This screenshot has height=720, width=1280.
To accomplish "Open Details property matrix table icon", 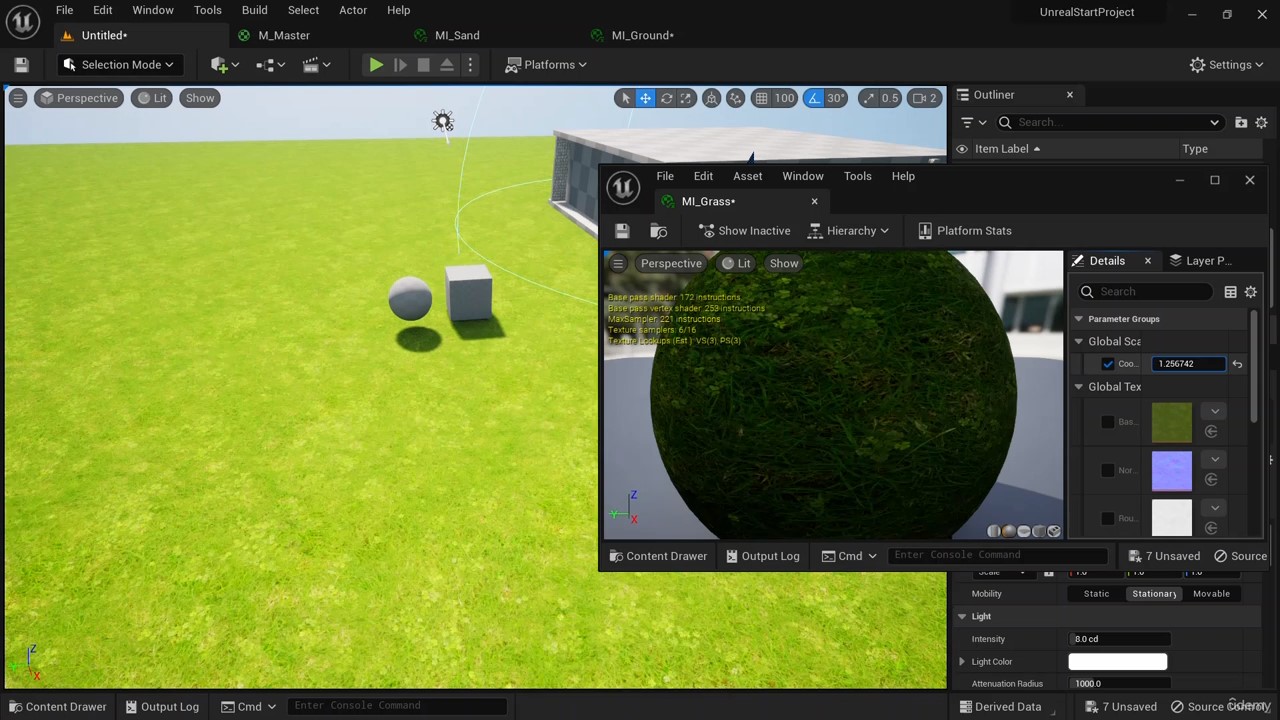I will (1230, 292).
